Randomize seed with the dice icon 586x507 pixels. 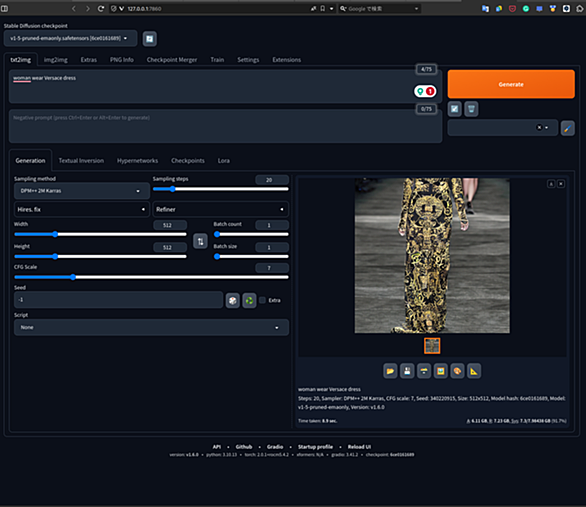232,300
